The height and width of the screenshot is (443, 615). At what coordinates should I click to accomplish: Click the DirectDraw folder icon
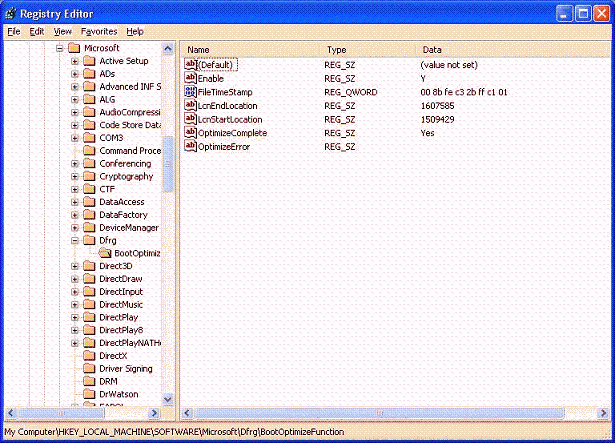[89, 279]
